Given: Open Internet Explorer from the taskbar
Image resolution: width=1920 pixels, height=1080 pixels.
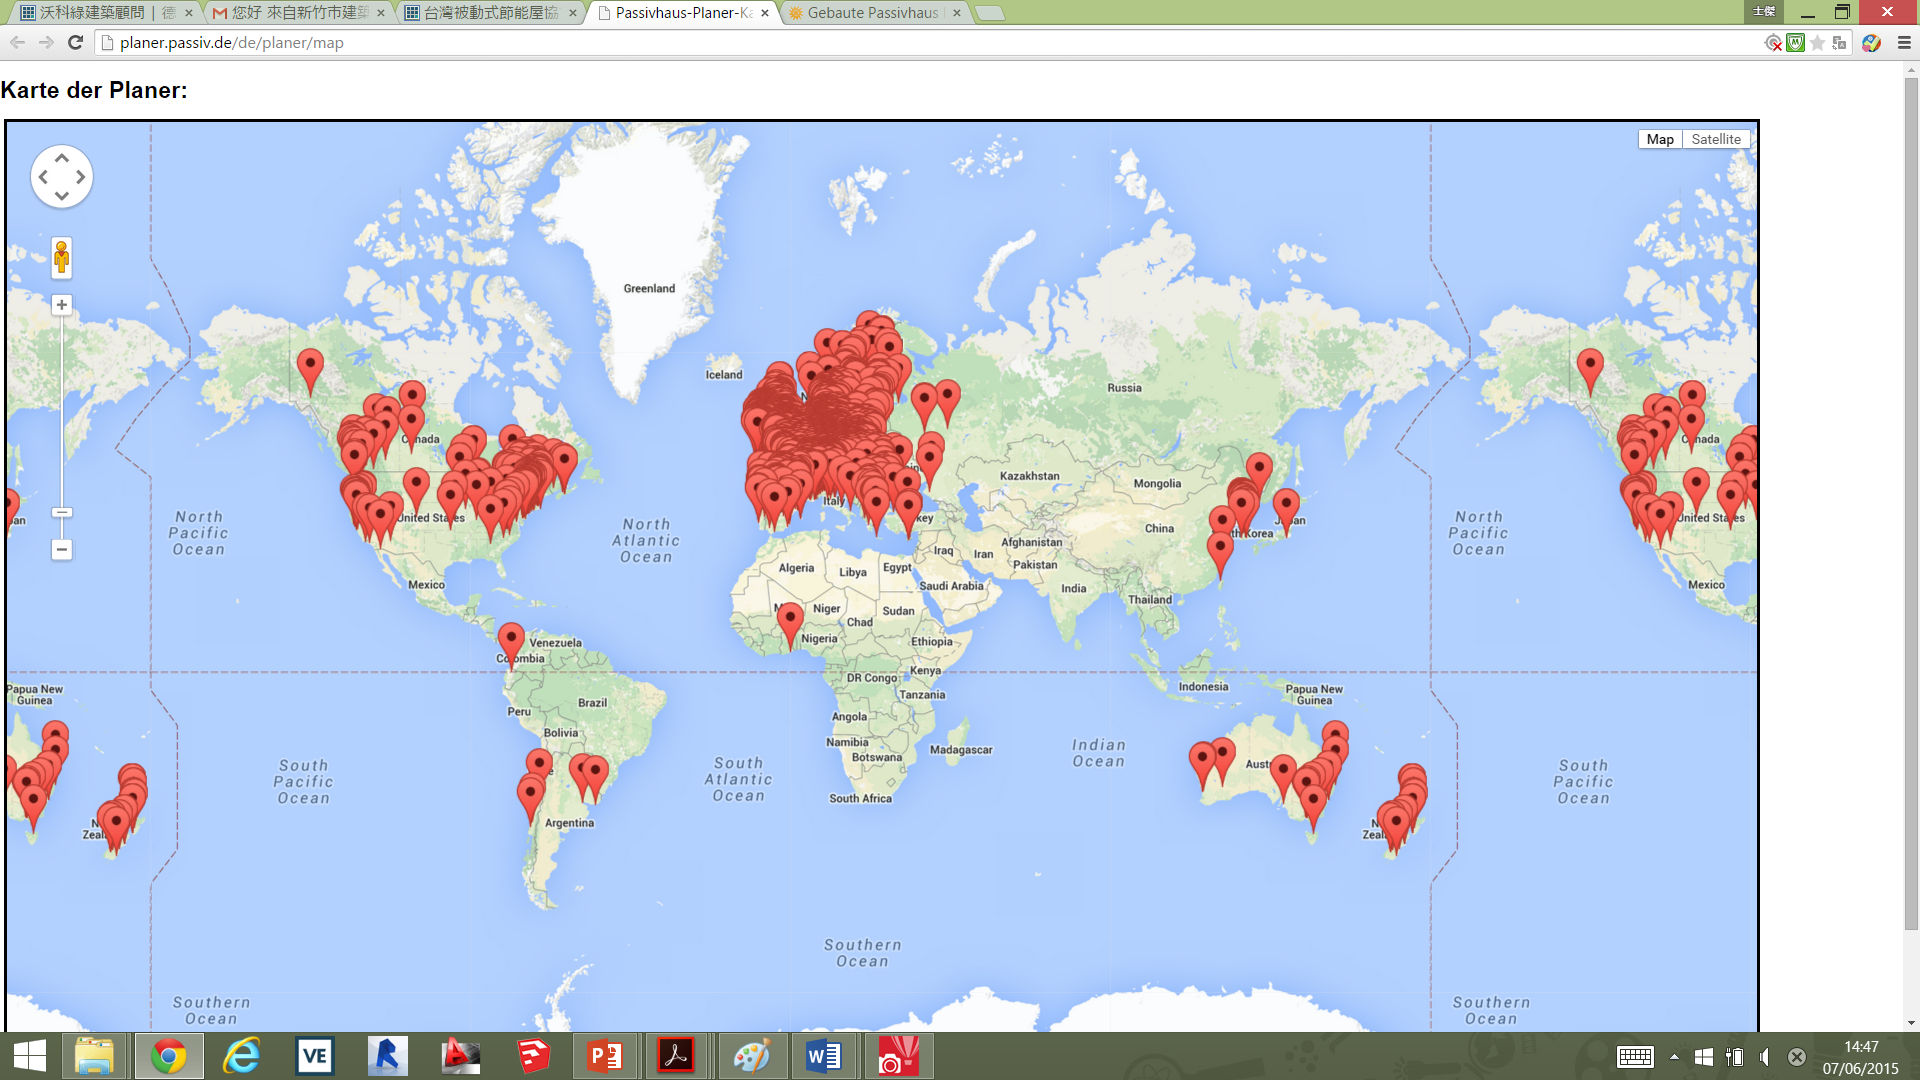Looking at the screenshot, I should (241, 1056).
